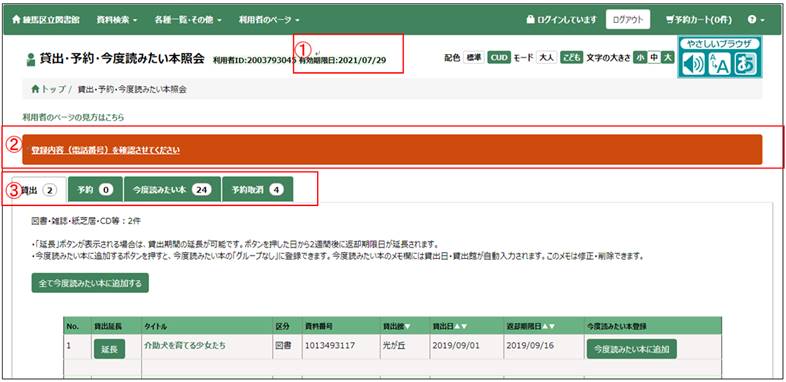The image size is (786, 382).
Task: Click the text enlarge A icon
Action: (719, 65)
